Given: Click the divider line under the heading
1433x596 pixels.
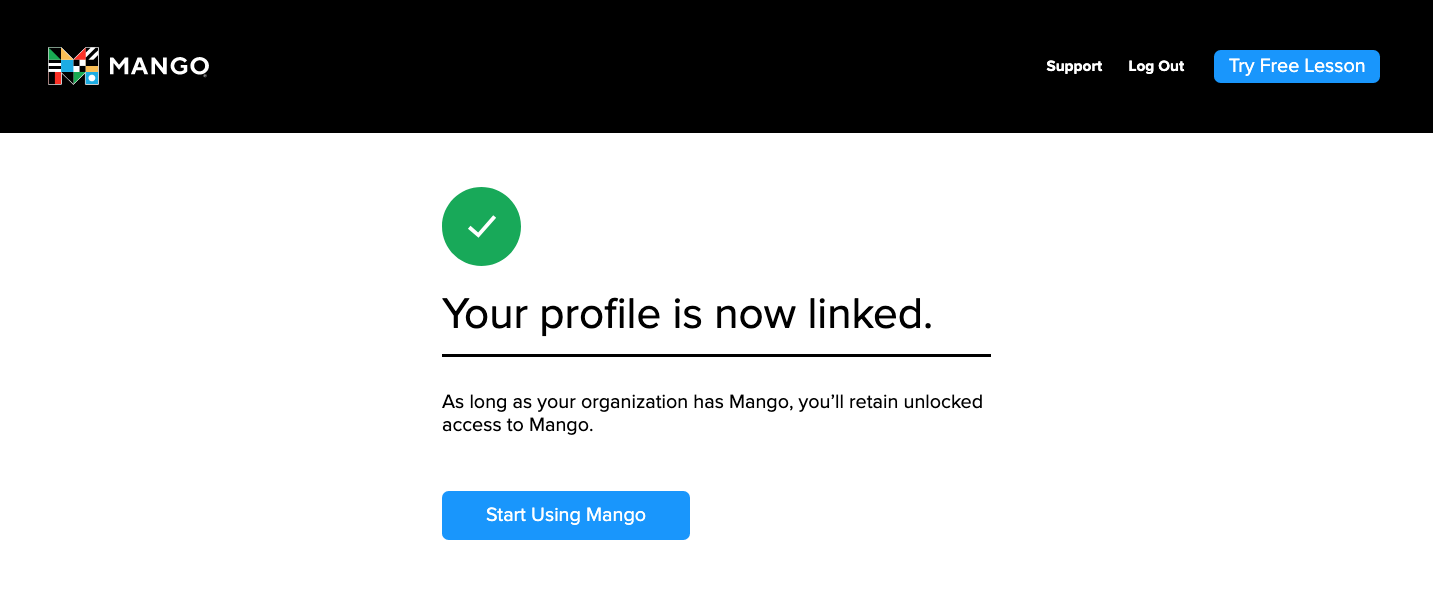Looking at the screenshot, I should point(716,353).
